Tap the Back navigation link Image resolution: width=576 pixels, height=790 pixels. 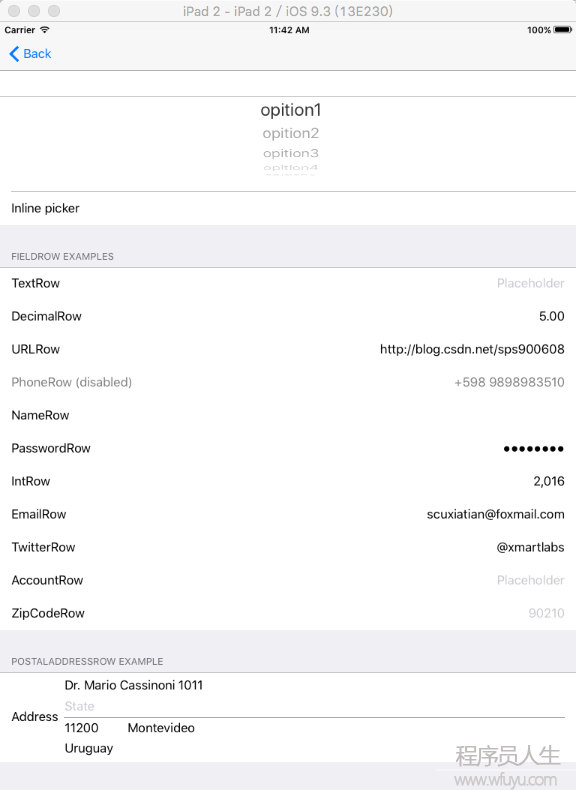[x=30, y=54]
